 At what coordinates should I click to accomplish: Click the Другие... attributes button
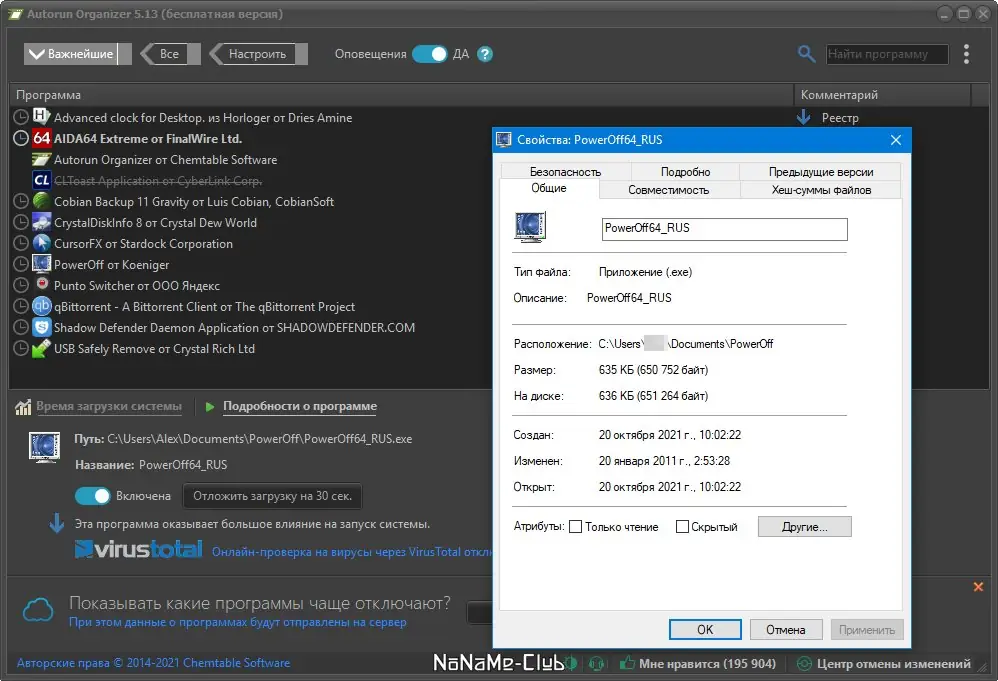click(x=805, y=526)
